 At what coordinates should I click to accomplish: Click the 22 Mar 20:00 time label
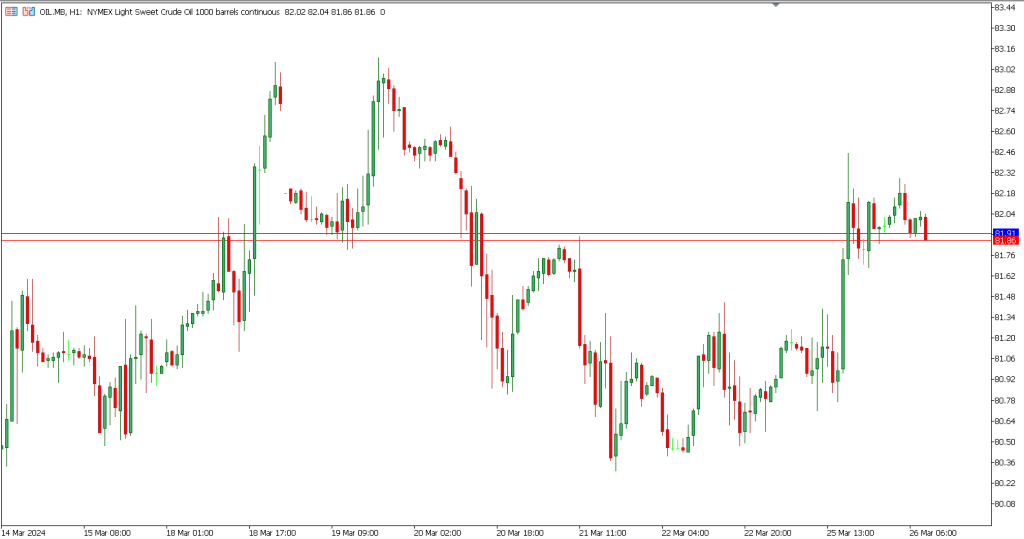coord(767,533)
